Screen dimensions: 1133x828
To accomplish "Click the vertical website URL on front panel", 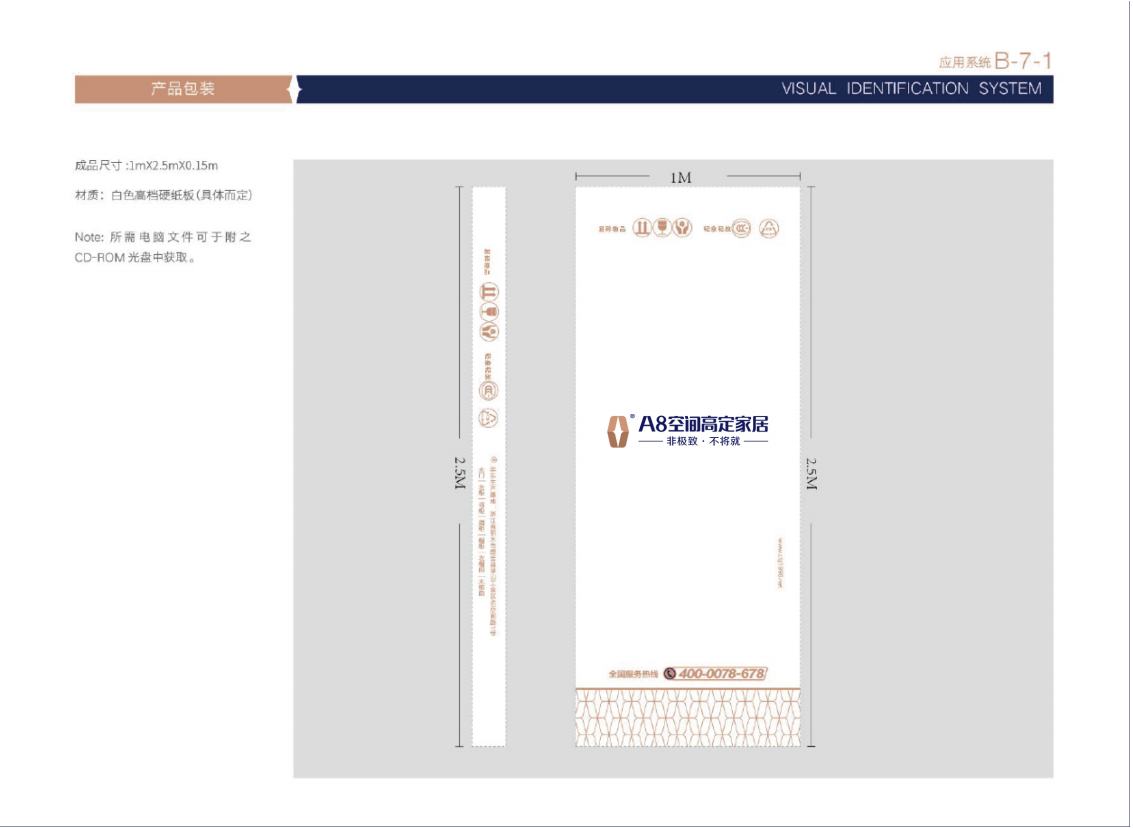I will 780,563.
